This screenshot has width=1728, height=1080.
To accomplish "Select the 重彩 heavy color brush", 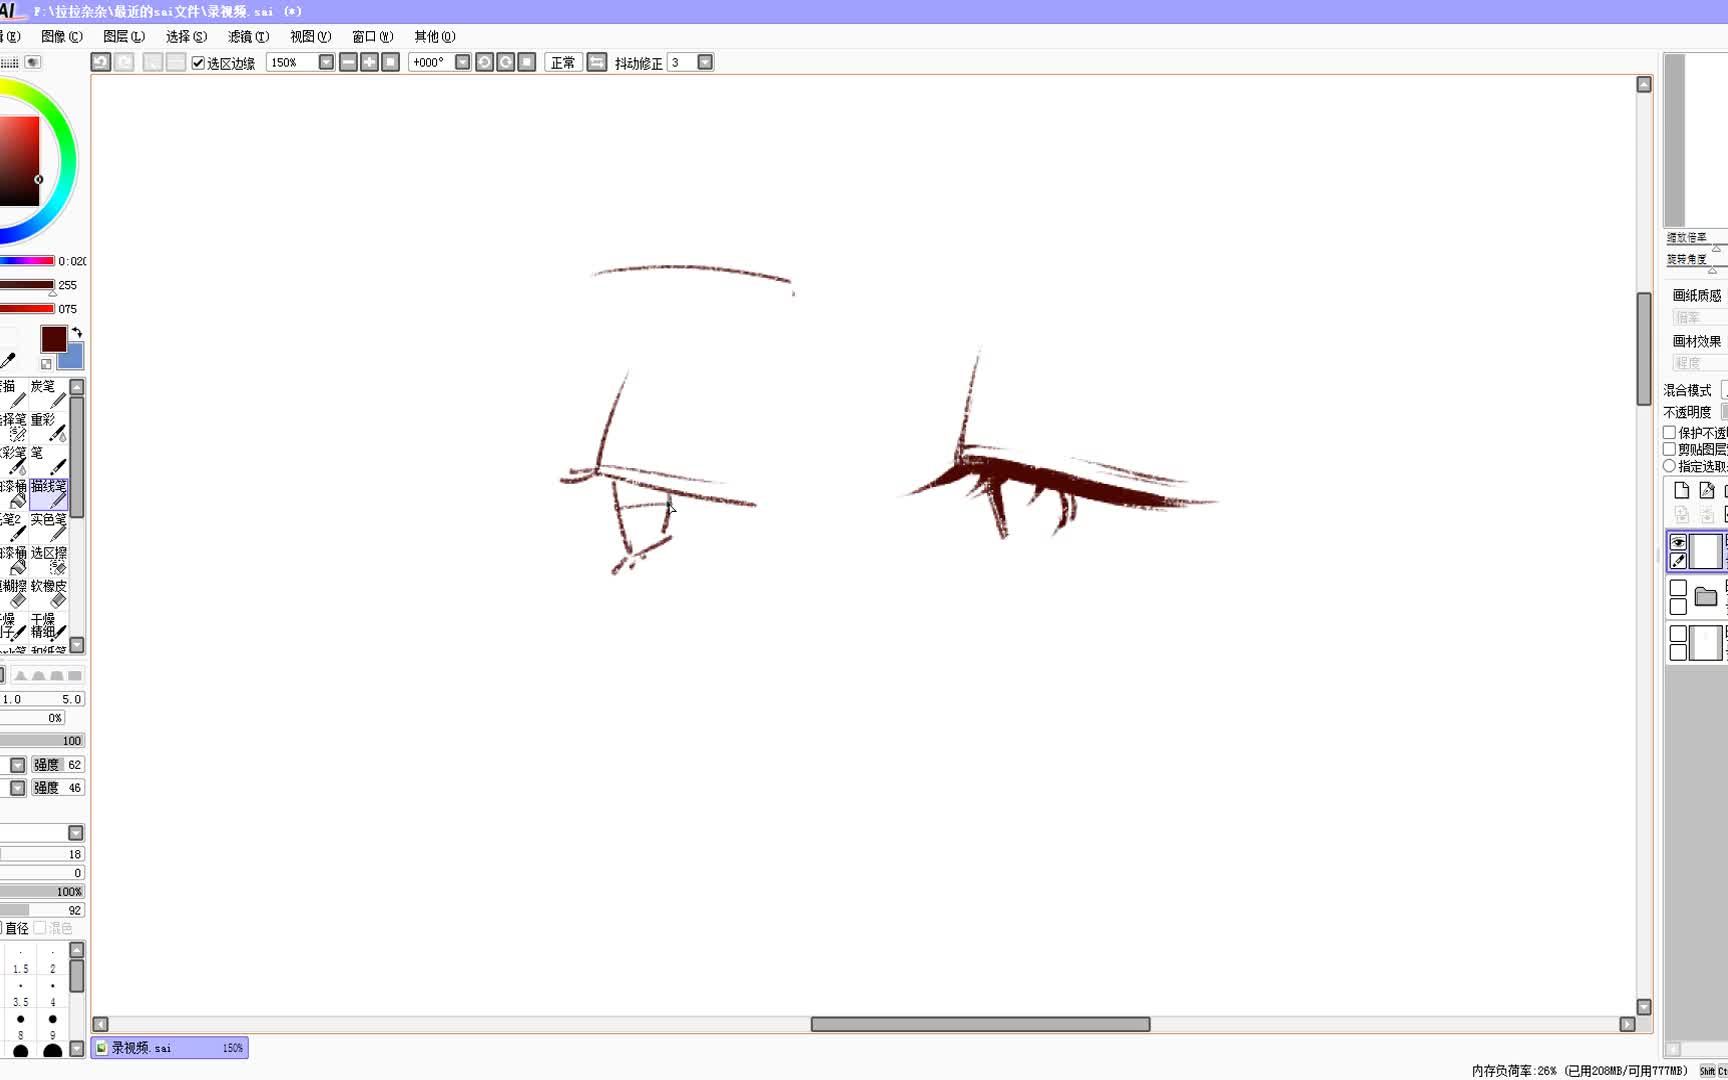I will [49, 426].
